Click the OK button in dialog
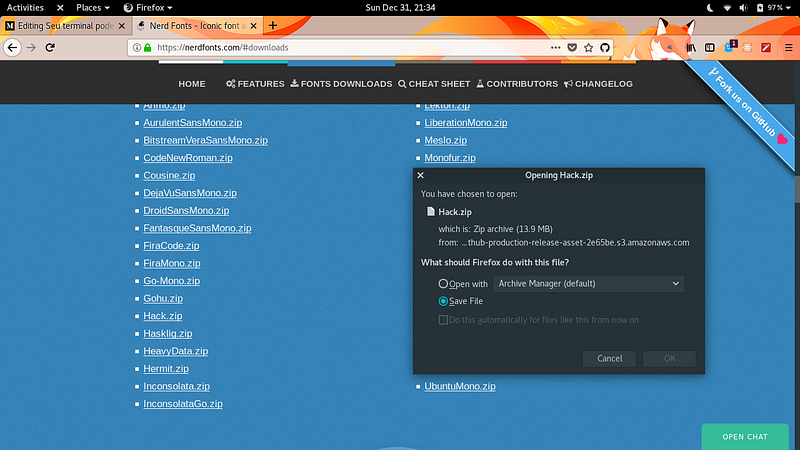This screenshot has width=800, height=450. 669,359
